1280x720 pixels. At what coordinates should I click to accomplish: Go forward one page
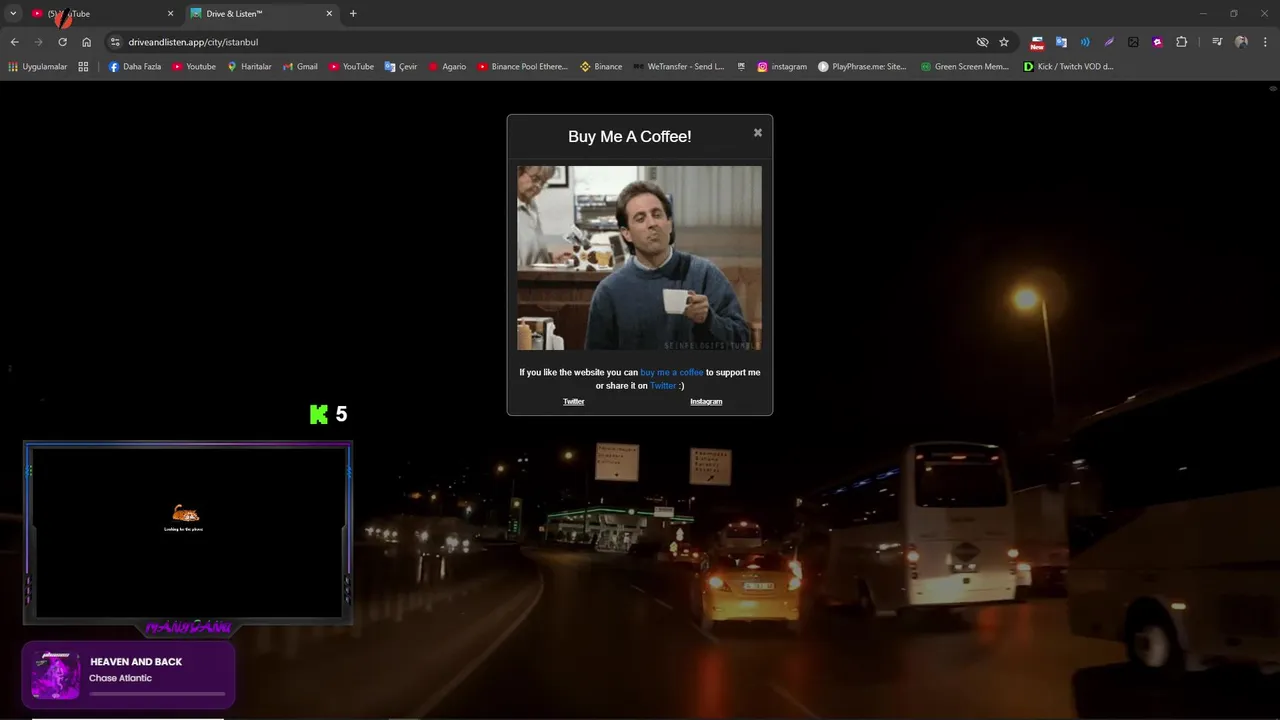(38, 42)
